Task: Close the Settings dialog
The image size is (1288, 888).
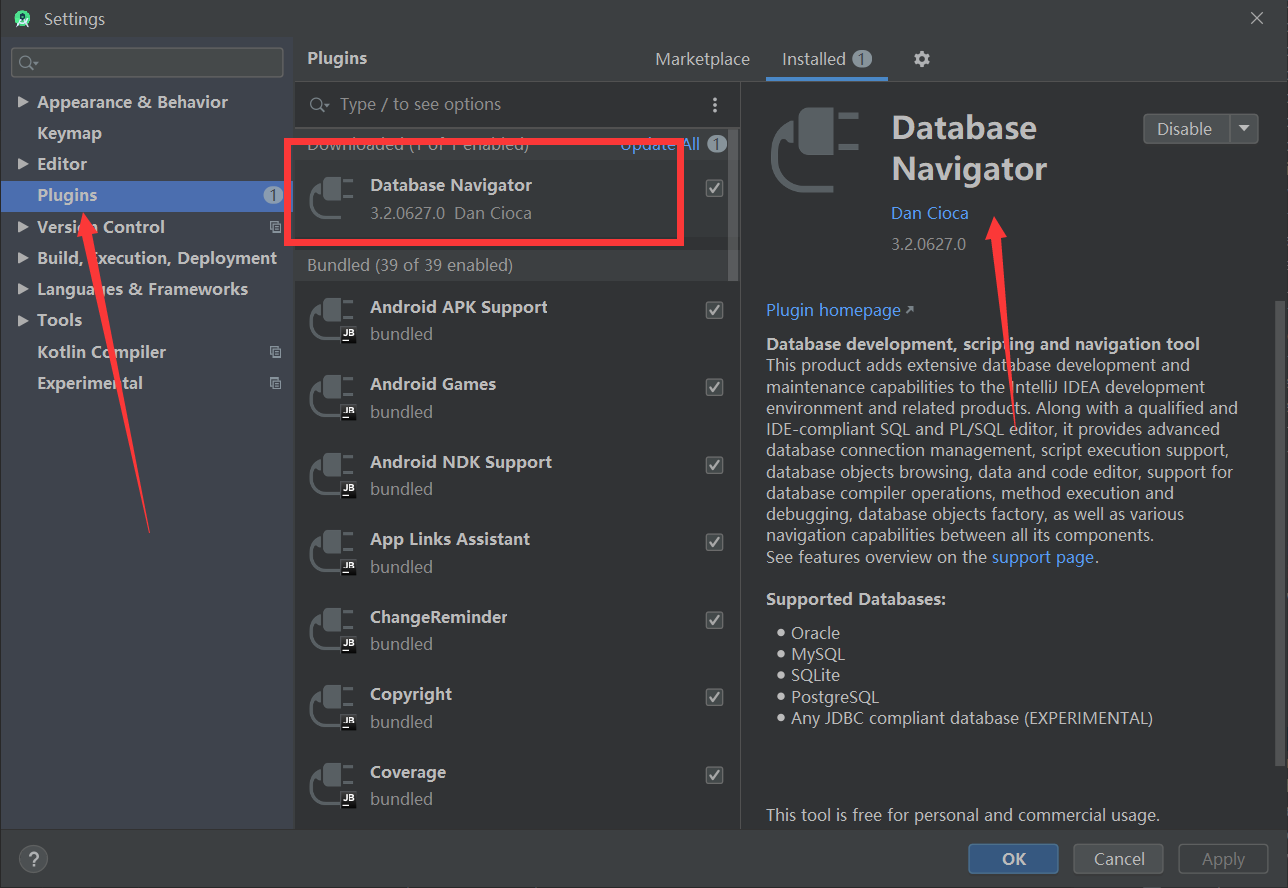Action: coord(1257,18)
